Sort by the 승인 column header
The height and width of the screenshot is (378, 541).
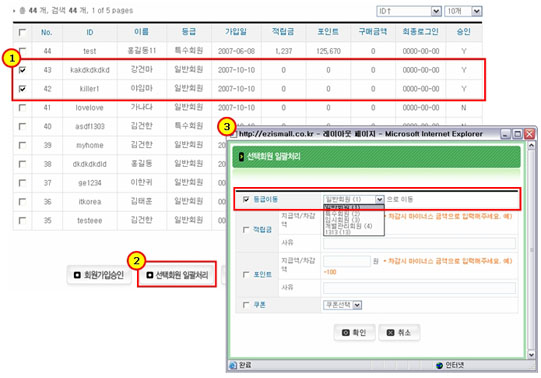tap(463, 32)
